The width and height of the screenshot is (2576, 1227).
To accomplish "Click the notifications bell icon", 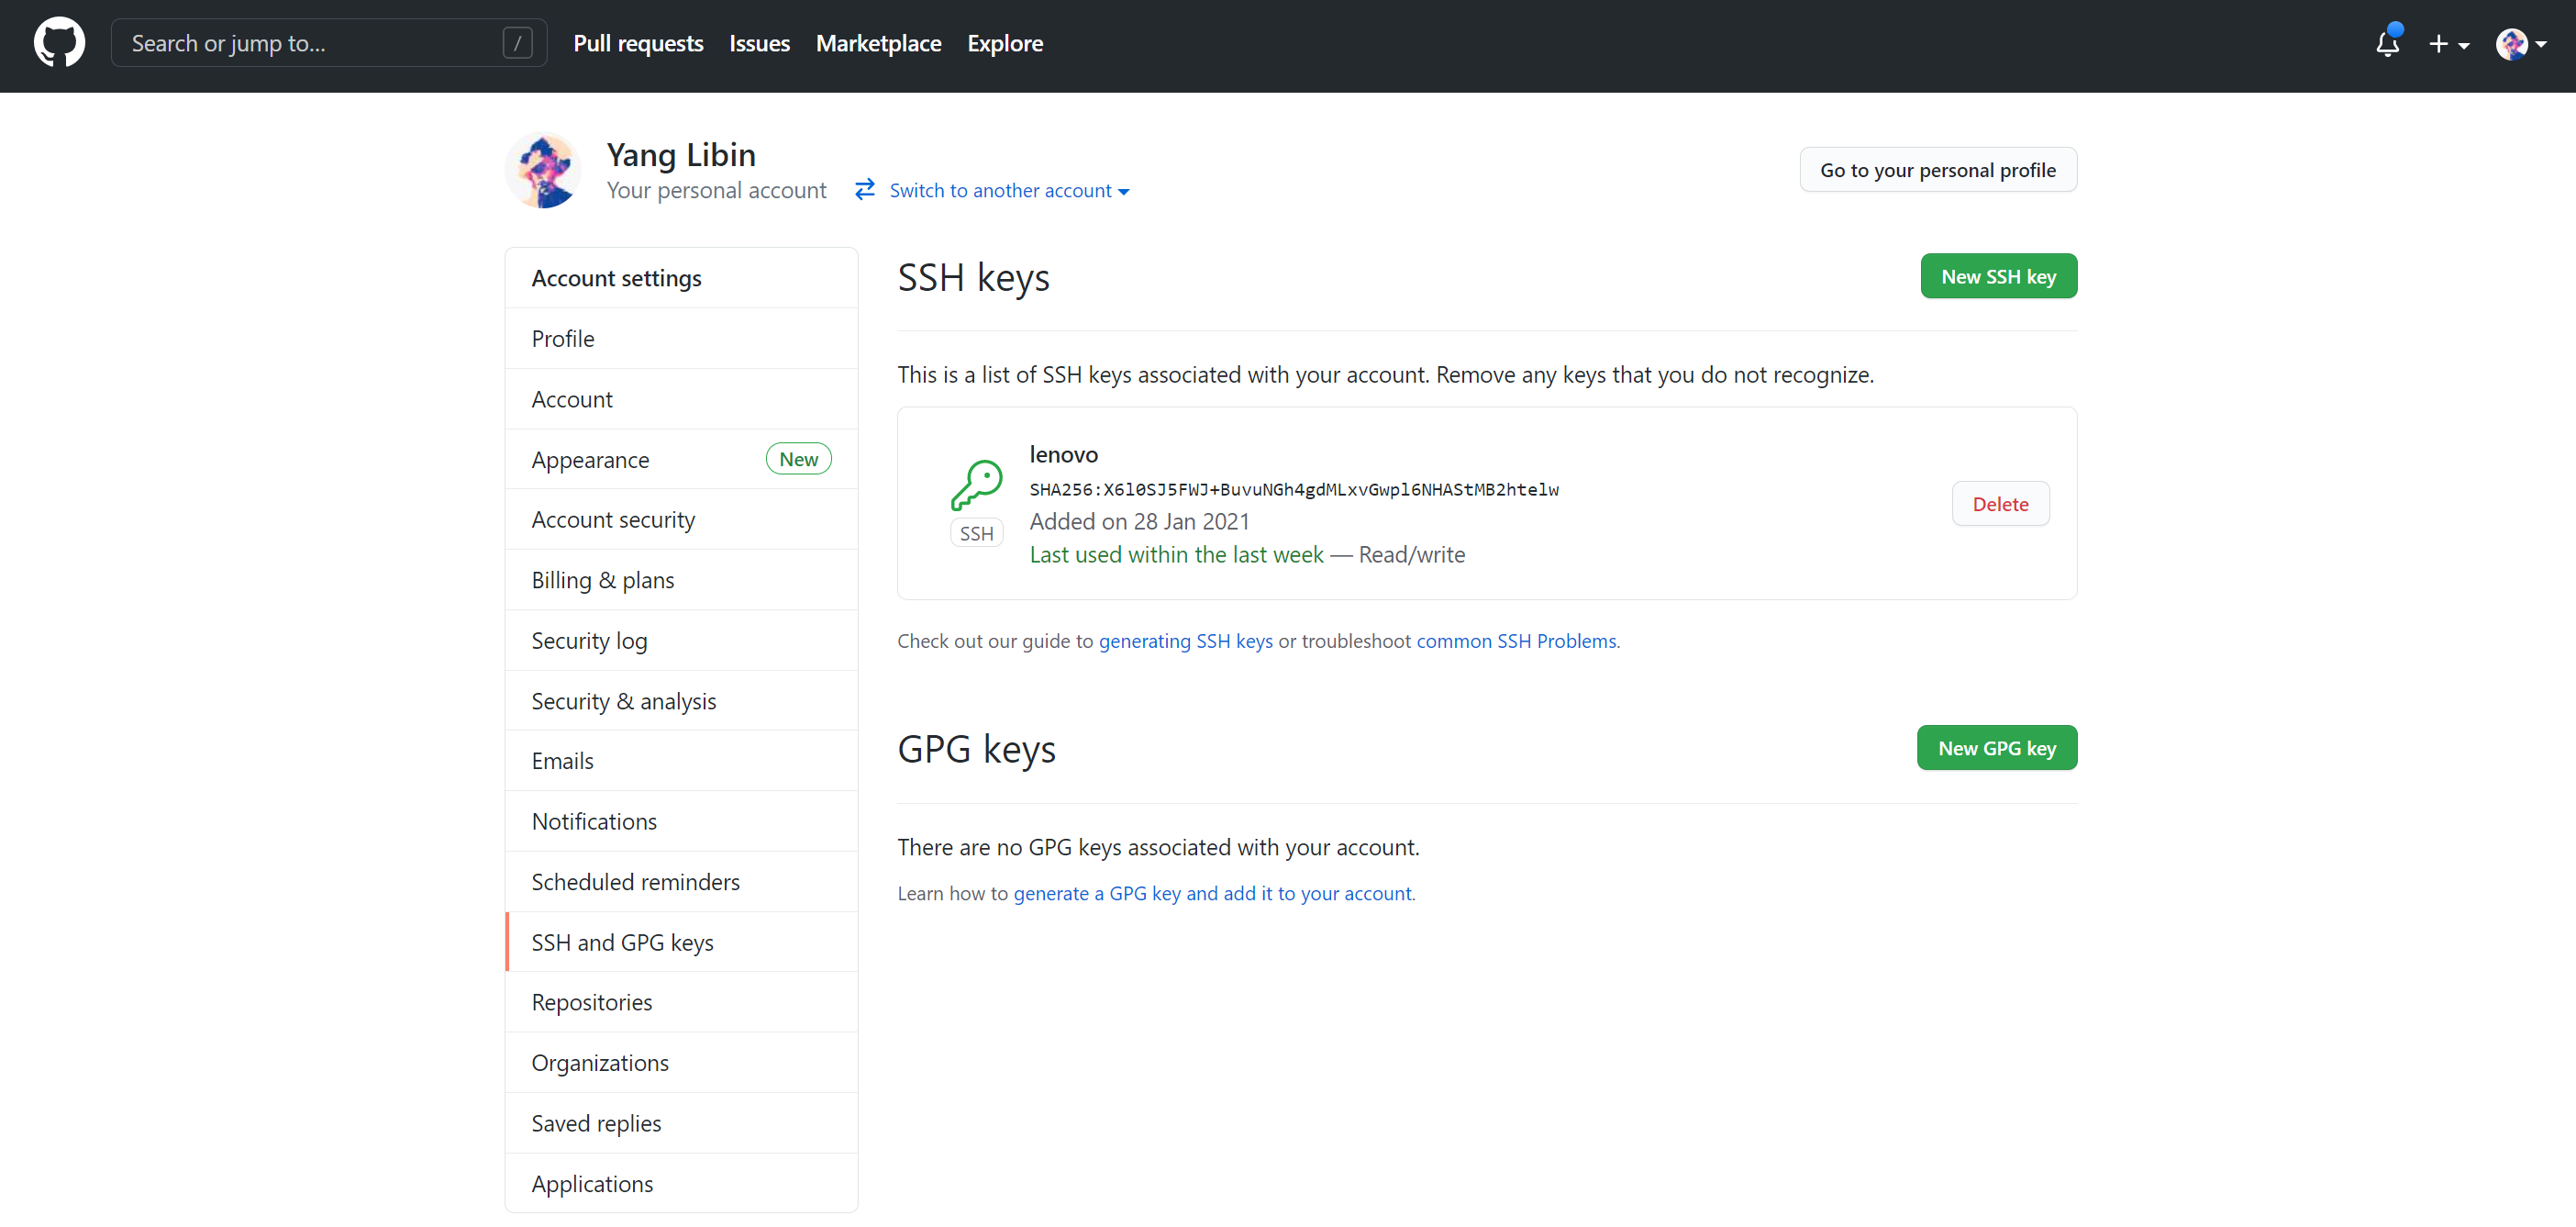I will (2389, 43).
